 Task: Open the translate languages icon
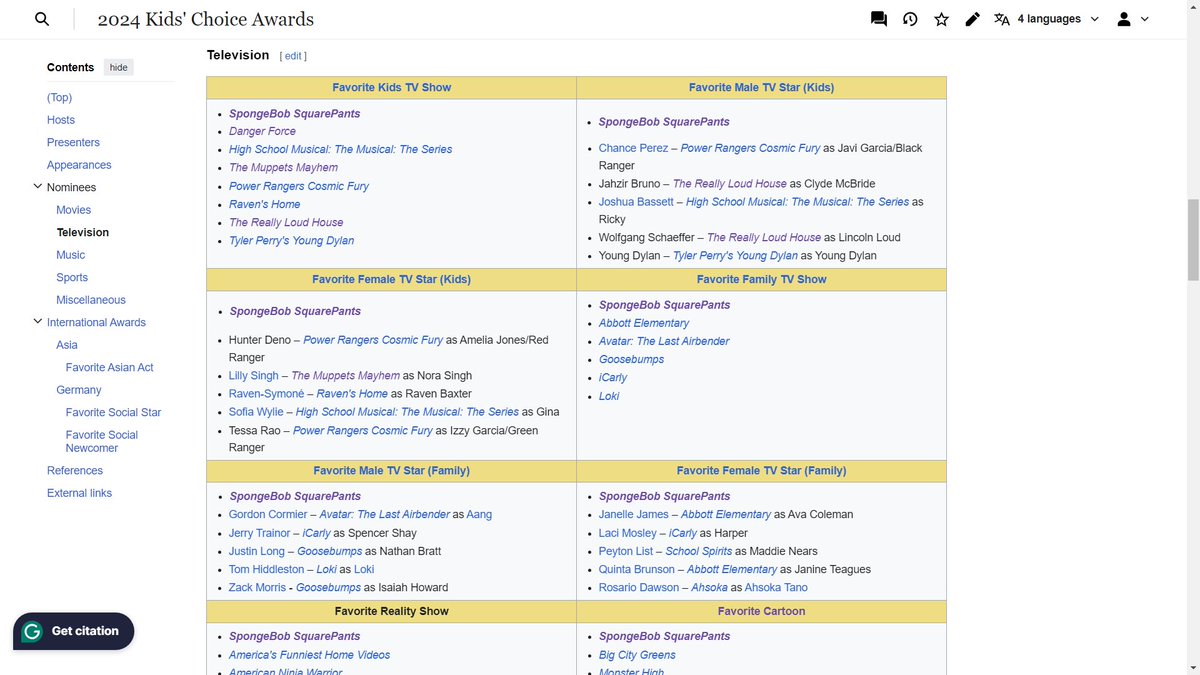tap(1002, 19)
